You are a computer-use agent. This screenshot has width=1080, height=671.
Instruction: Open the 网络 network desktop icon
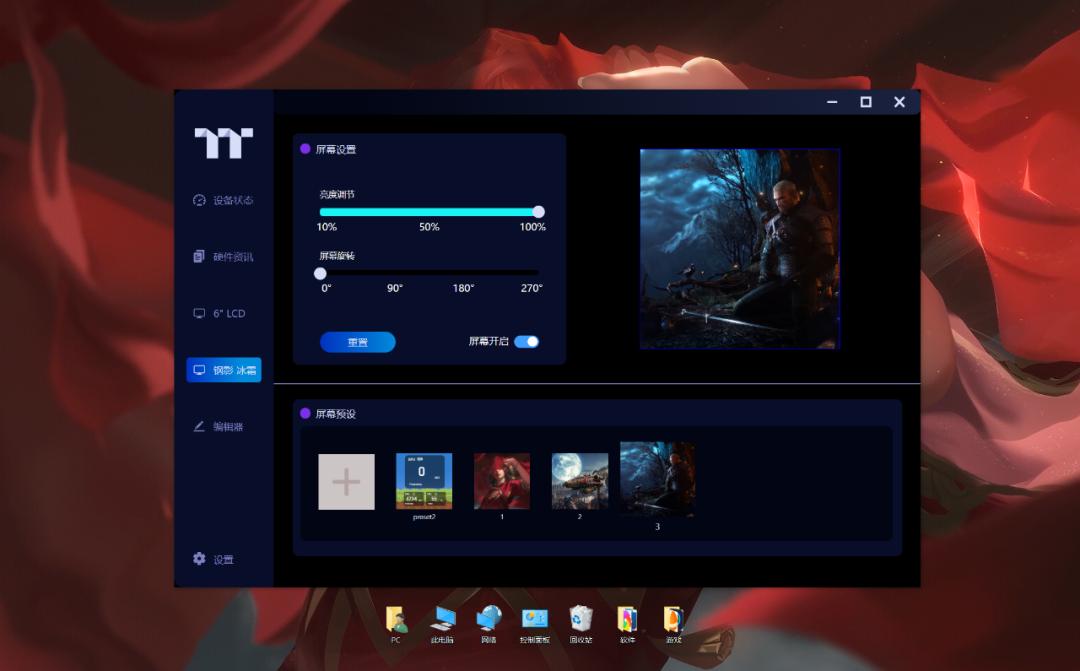489,625
